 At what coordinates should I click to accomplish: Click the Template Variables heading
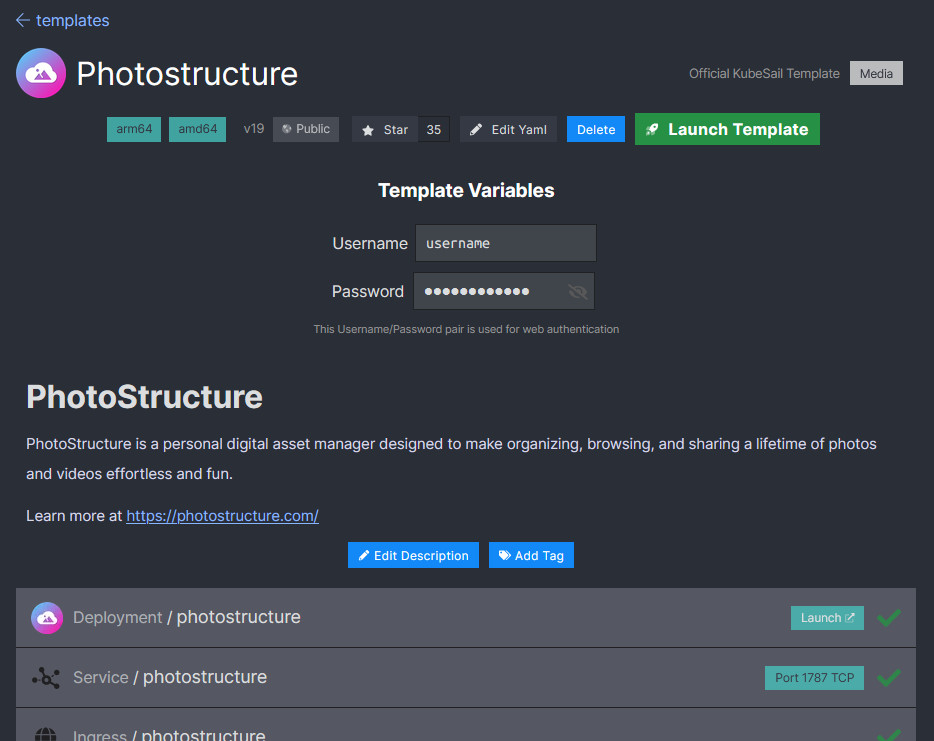coord(466,191)
